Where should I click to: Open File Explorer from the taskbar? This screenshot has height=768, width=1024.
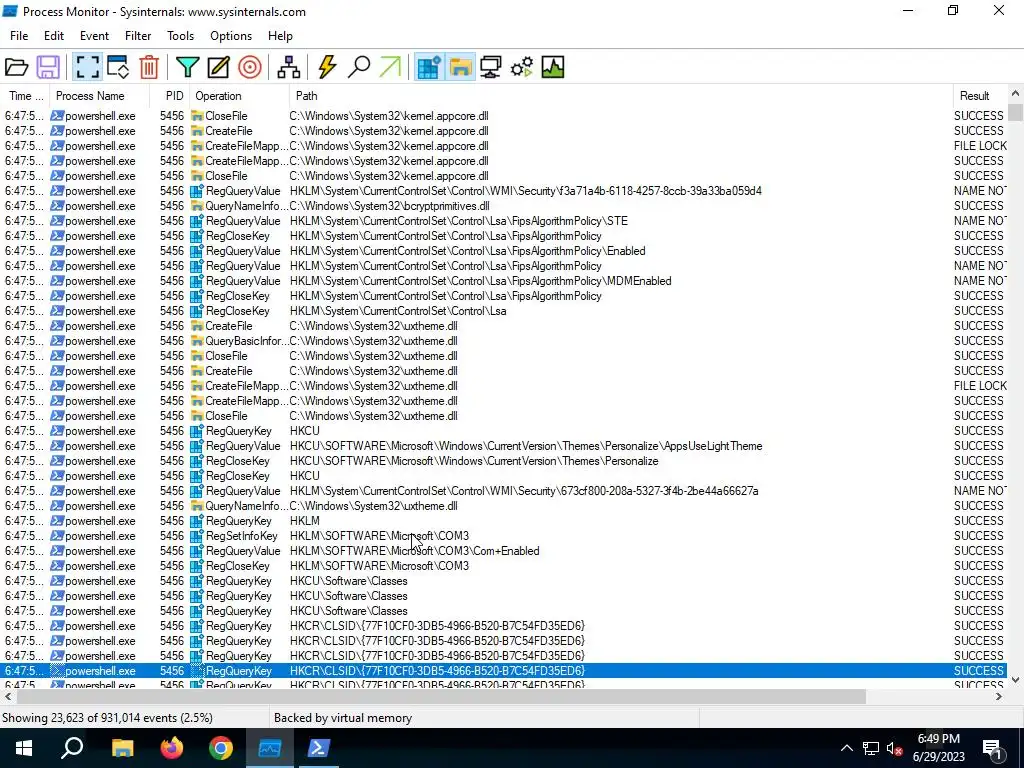click(122, 748)
